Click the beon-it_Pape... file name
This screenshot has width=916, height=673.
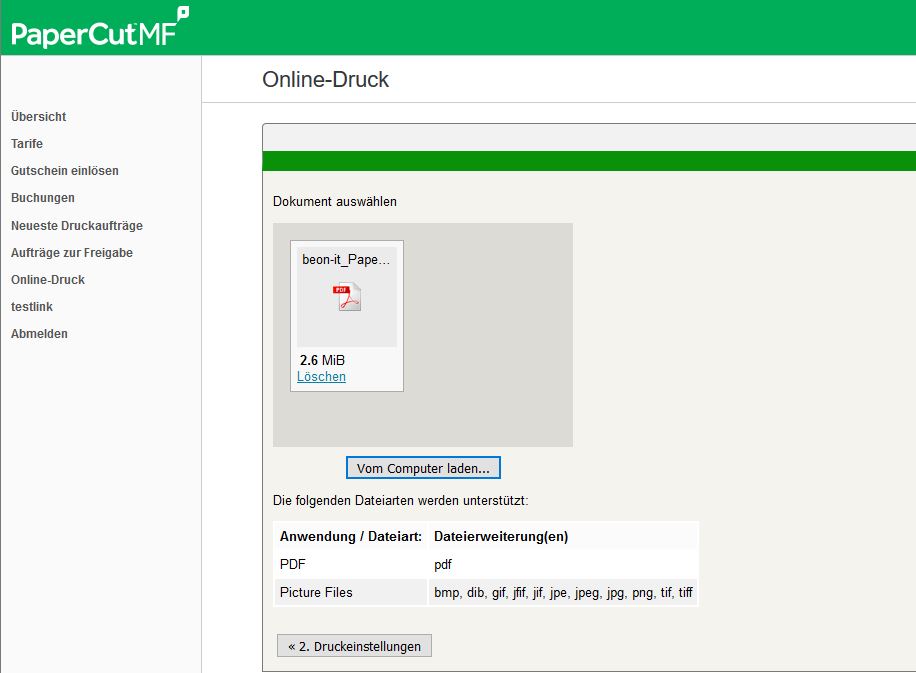346,259
